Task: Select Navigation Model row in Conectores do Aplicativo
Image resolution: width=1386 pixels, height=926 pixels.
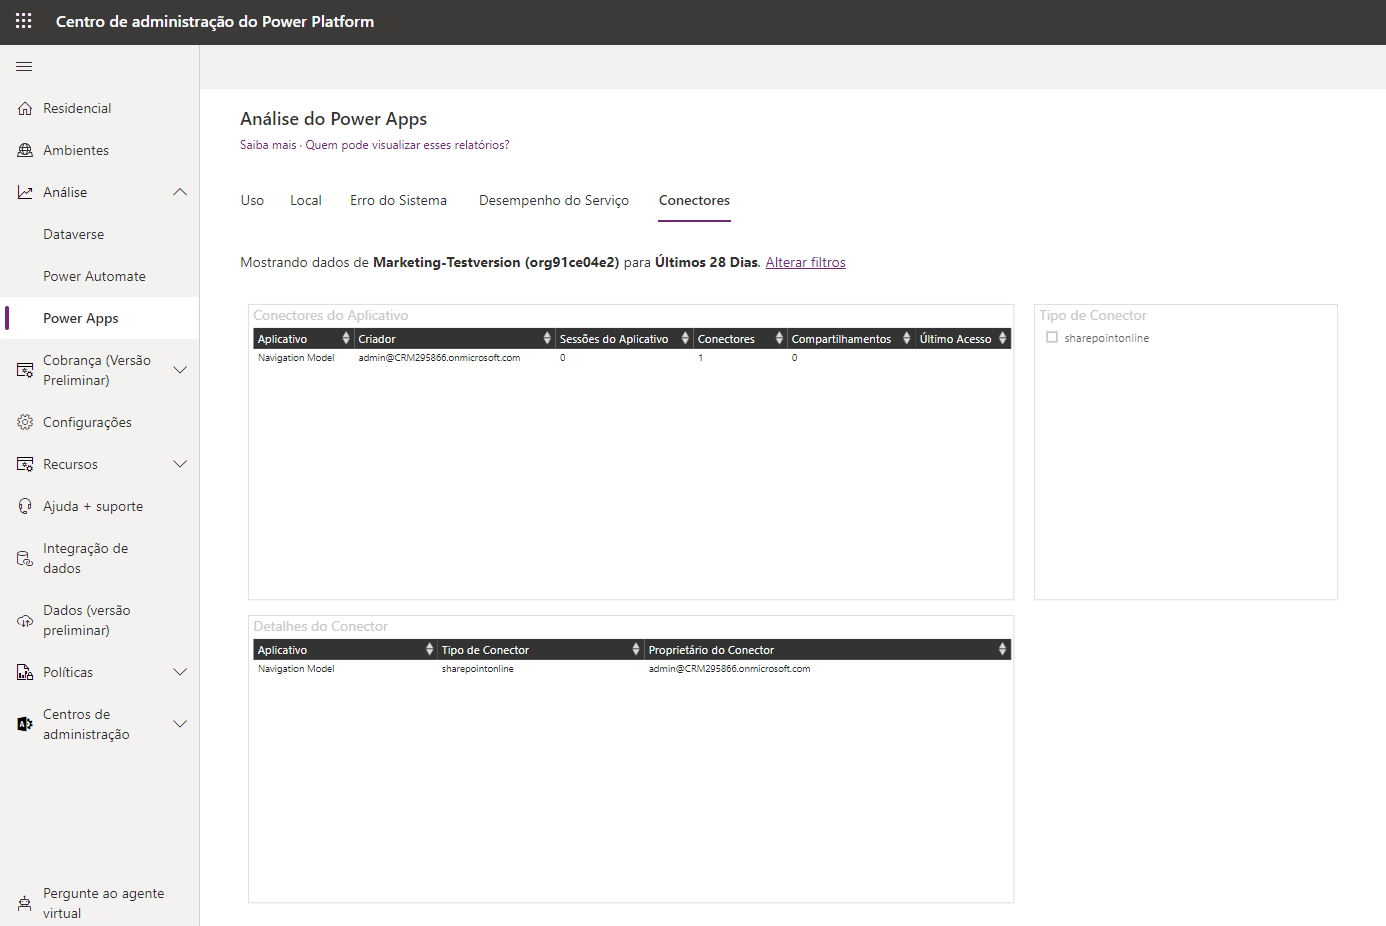Action: [x=632, y=358]
